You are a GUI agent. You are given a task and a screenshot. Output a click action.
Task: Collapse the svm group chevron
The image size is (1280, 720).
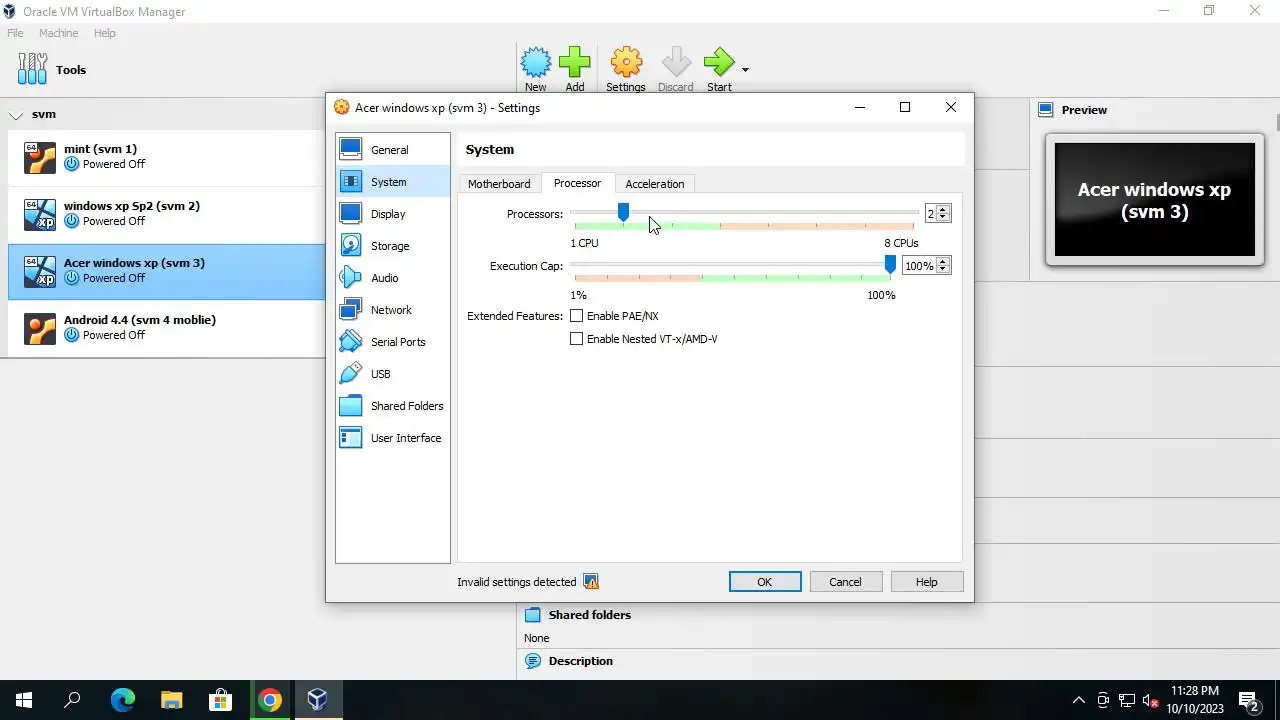click(16, 115)
